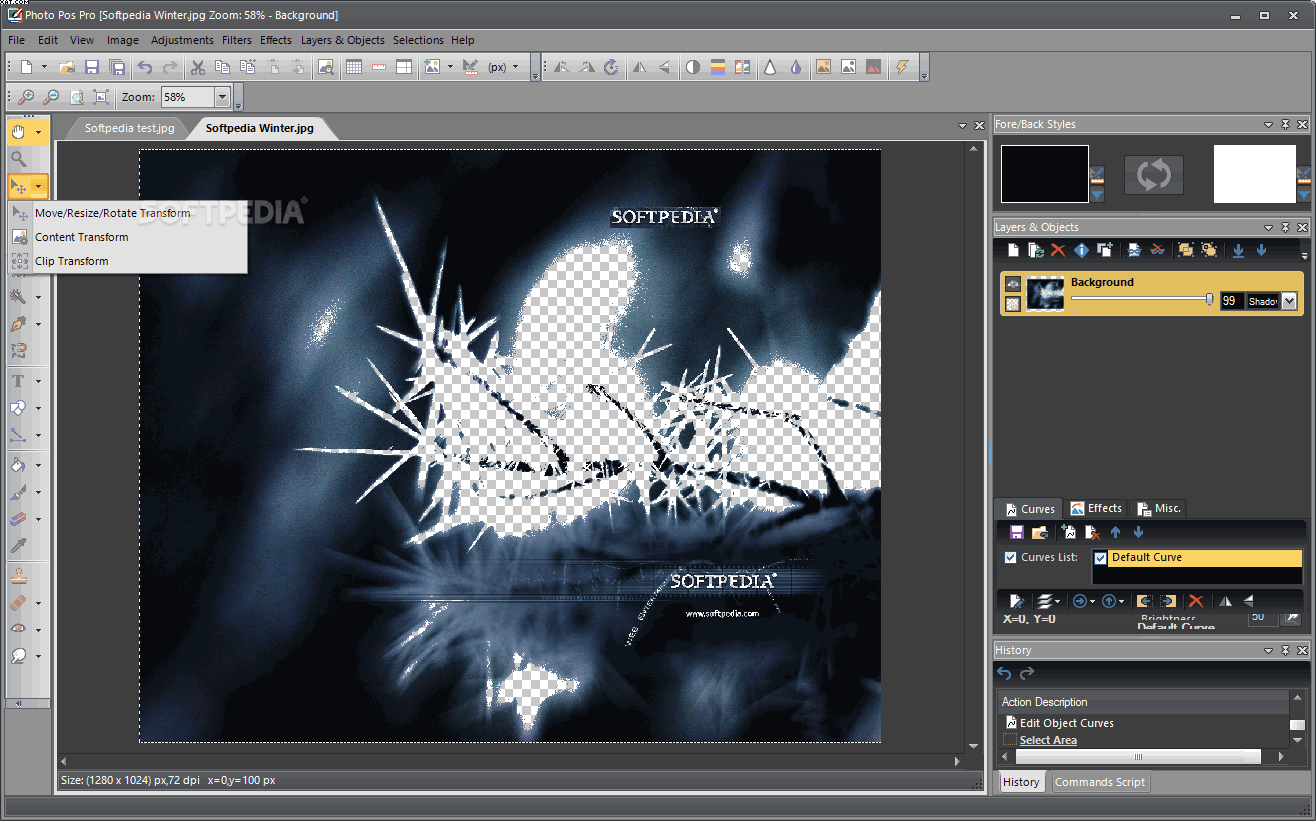Open the Filters menu
Image resolution: width=1316 pixels, height=821 pixels.
[x=237, y=40]
